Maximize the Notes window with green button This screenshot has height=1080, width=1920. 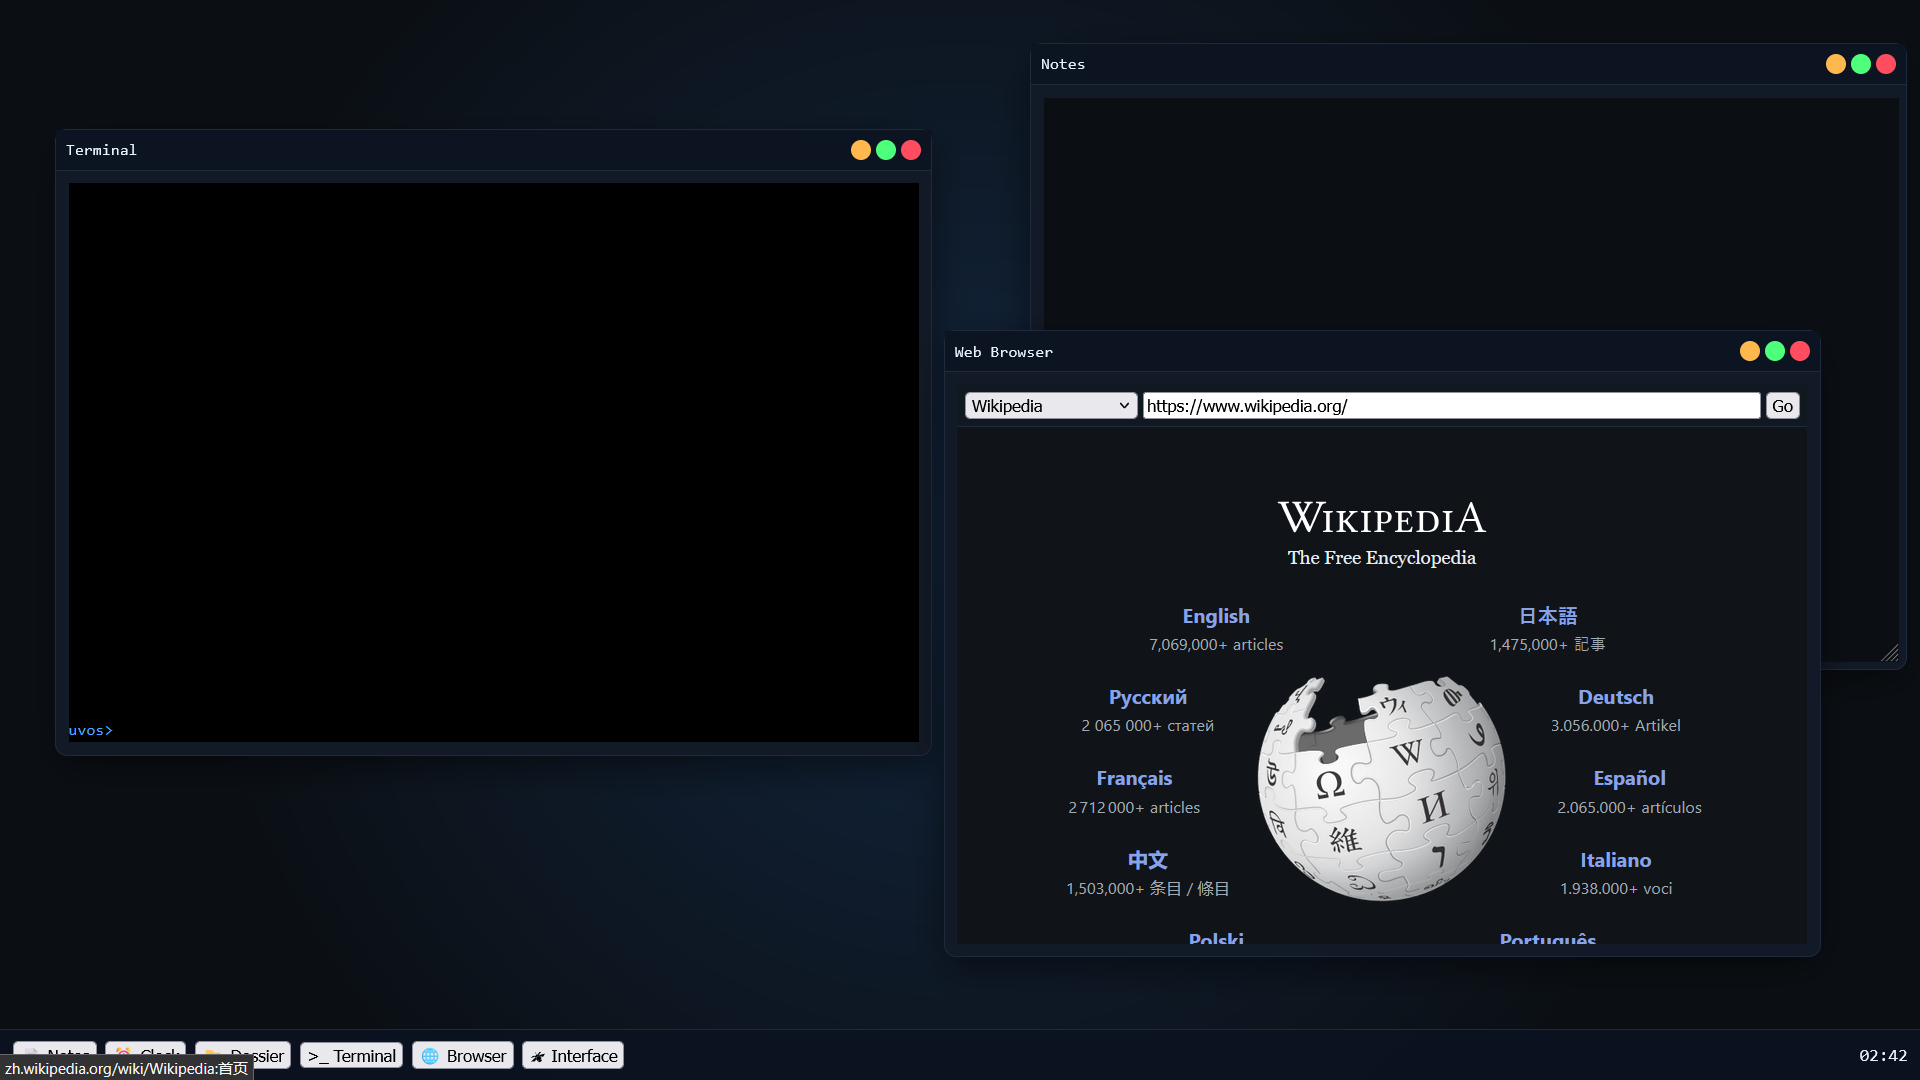coord(1861,64)
